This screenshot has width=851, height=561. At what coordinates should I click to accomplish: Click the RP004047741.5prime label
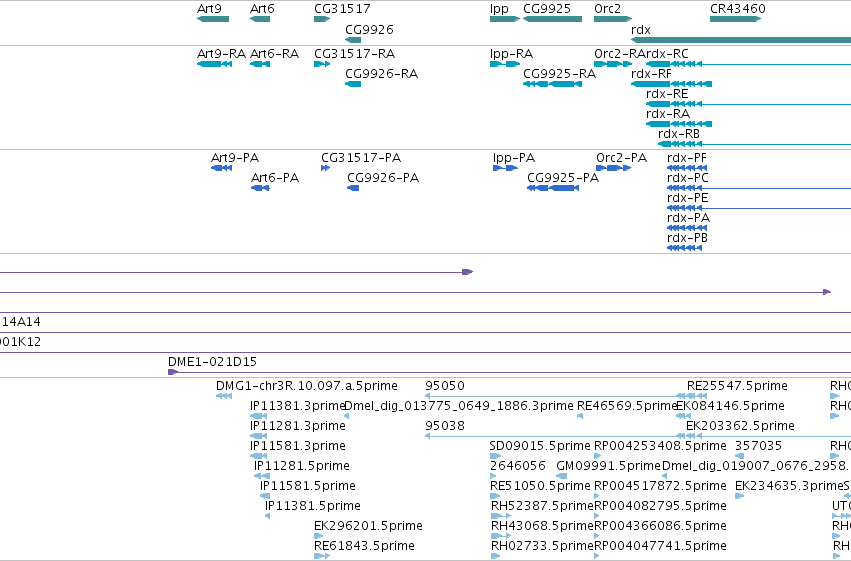coord(661,546)
